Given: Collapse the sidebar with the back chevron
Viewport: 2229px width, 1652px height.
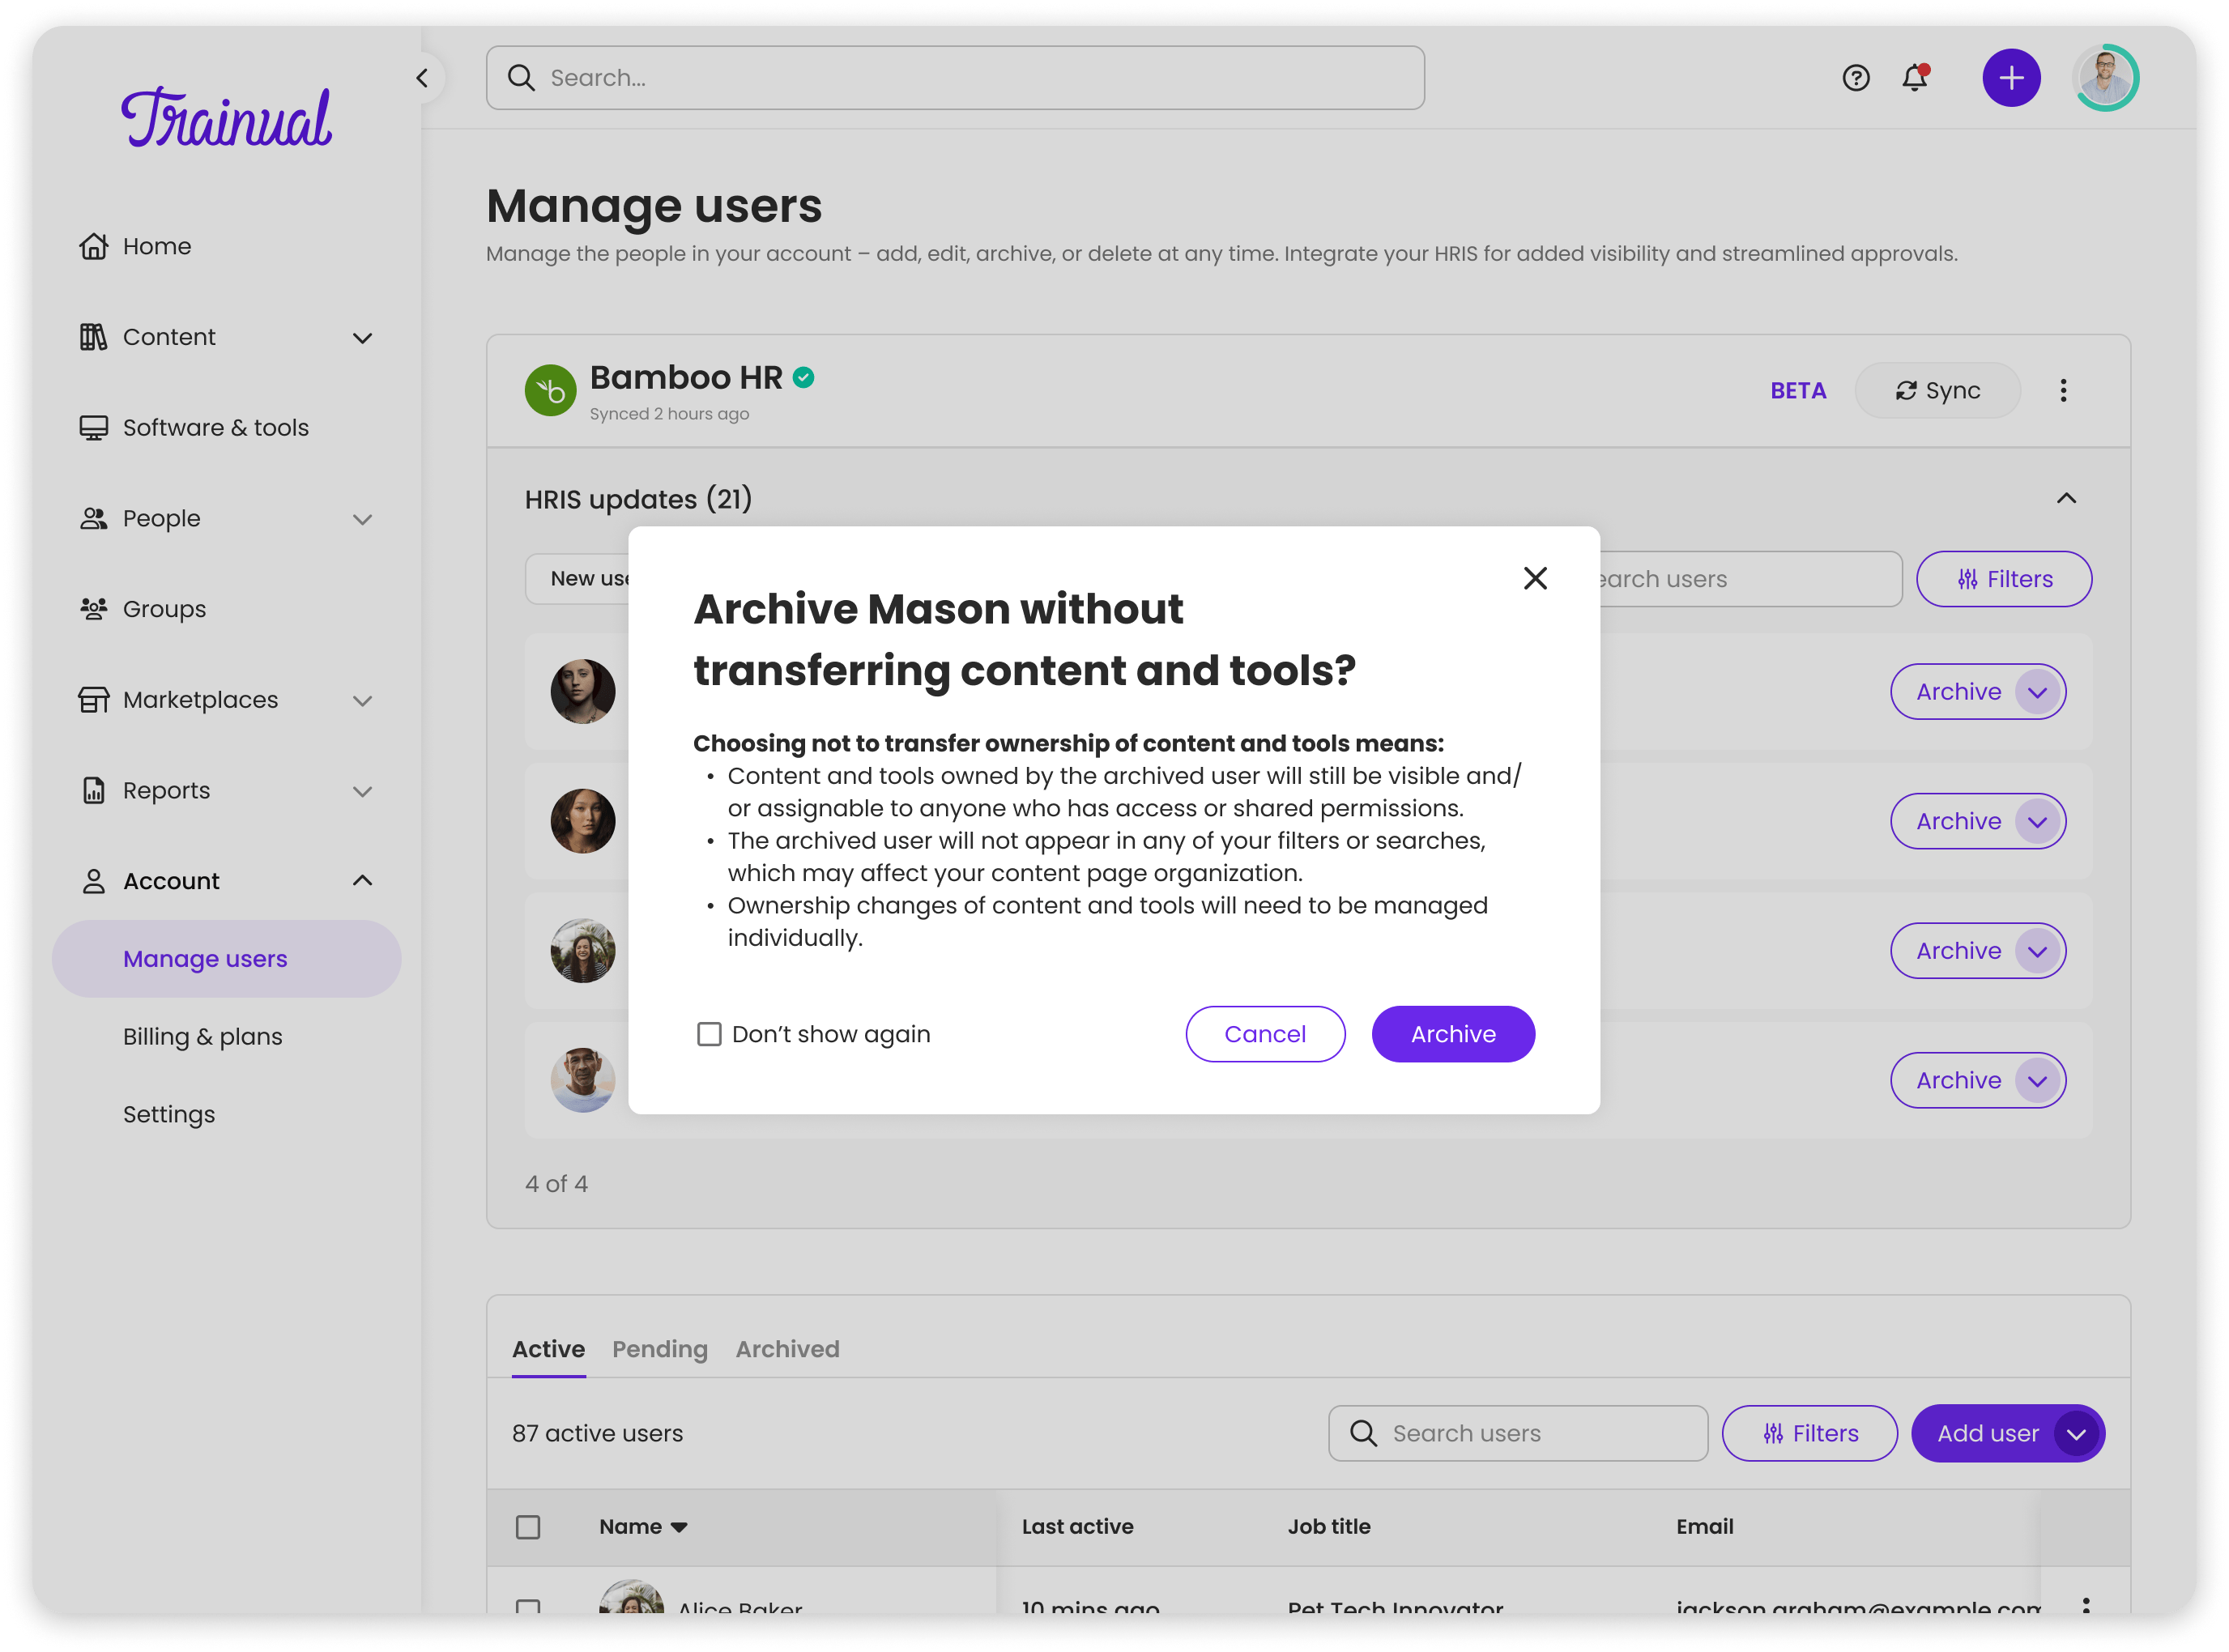Looking at the screenshot, I should pyautogui.click(x=422, y=78).
